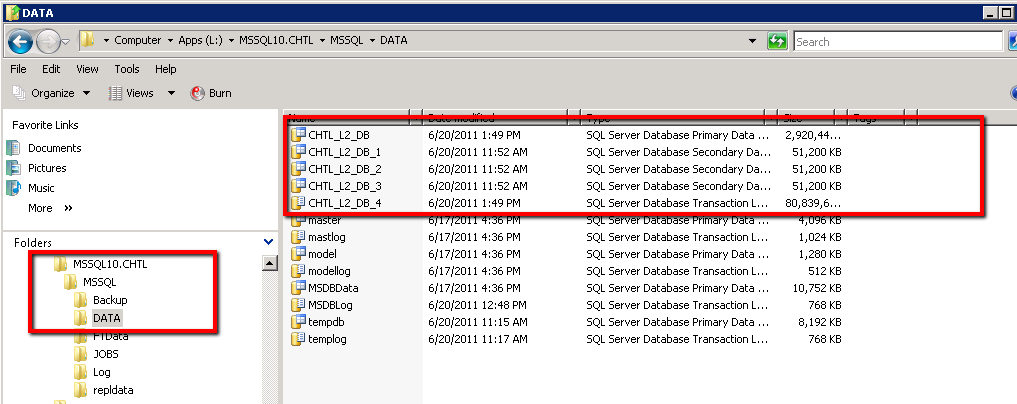Image resolution: width=1017 pixels, height=404 pixels.
Task: Click the Apps (L:) breadcrumb segment
Action: click(x=200, y=40)
